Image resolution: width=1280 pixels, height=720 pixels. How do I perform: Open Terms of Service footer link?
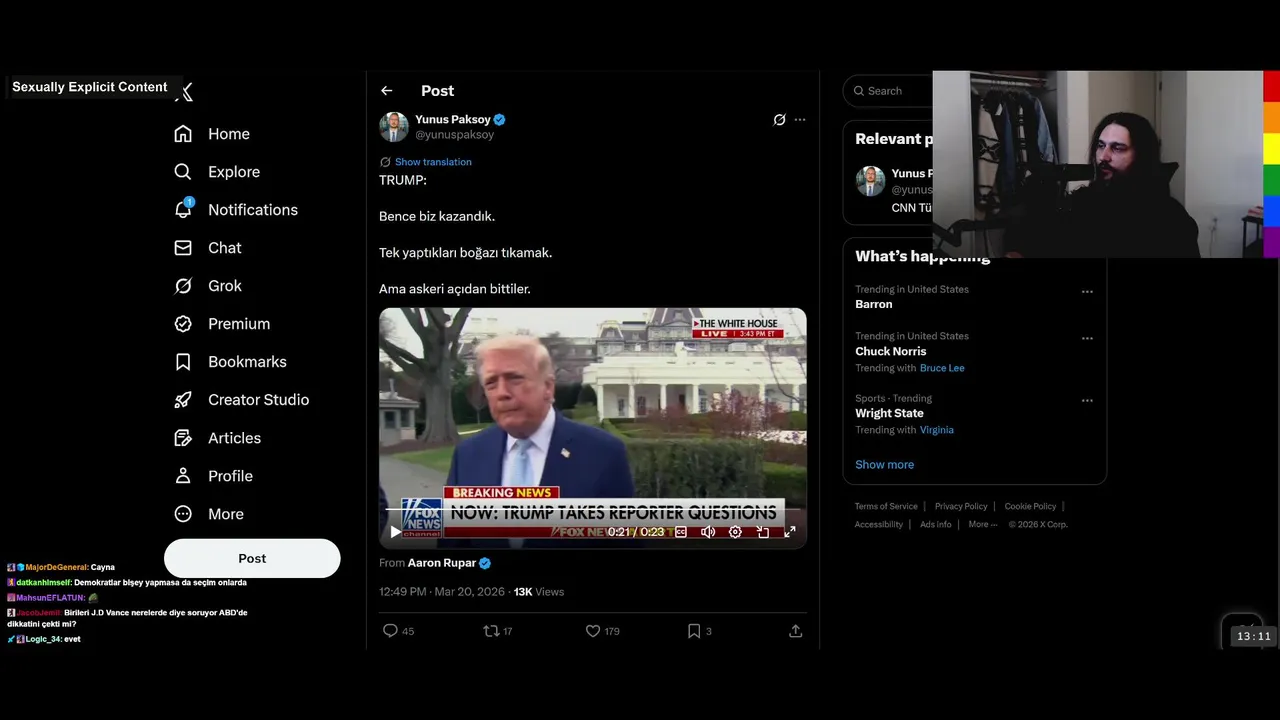point(886,507)
